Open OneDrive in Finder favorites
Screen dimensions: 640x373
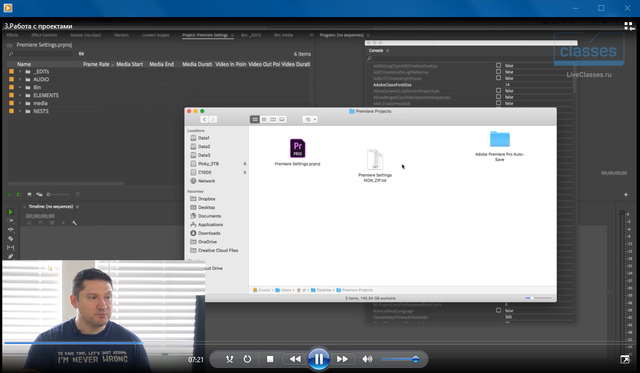pos(203,242)
